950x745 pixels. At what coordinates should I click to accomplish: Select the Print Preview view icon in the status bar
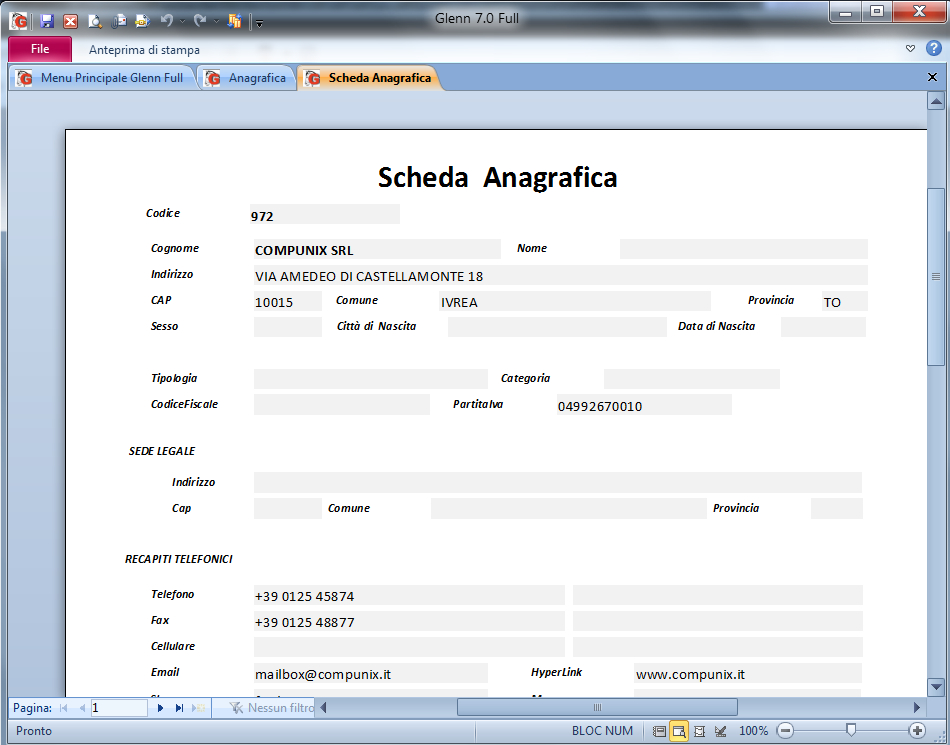[x=679, y=731]
